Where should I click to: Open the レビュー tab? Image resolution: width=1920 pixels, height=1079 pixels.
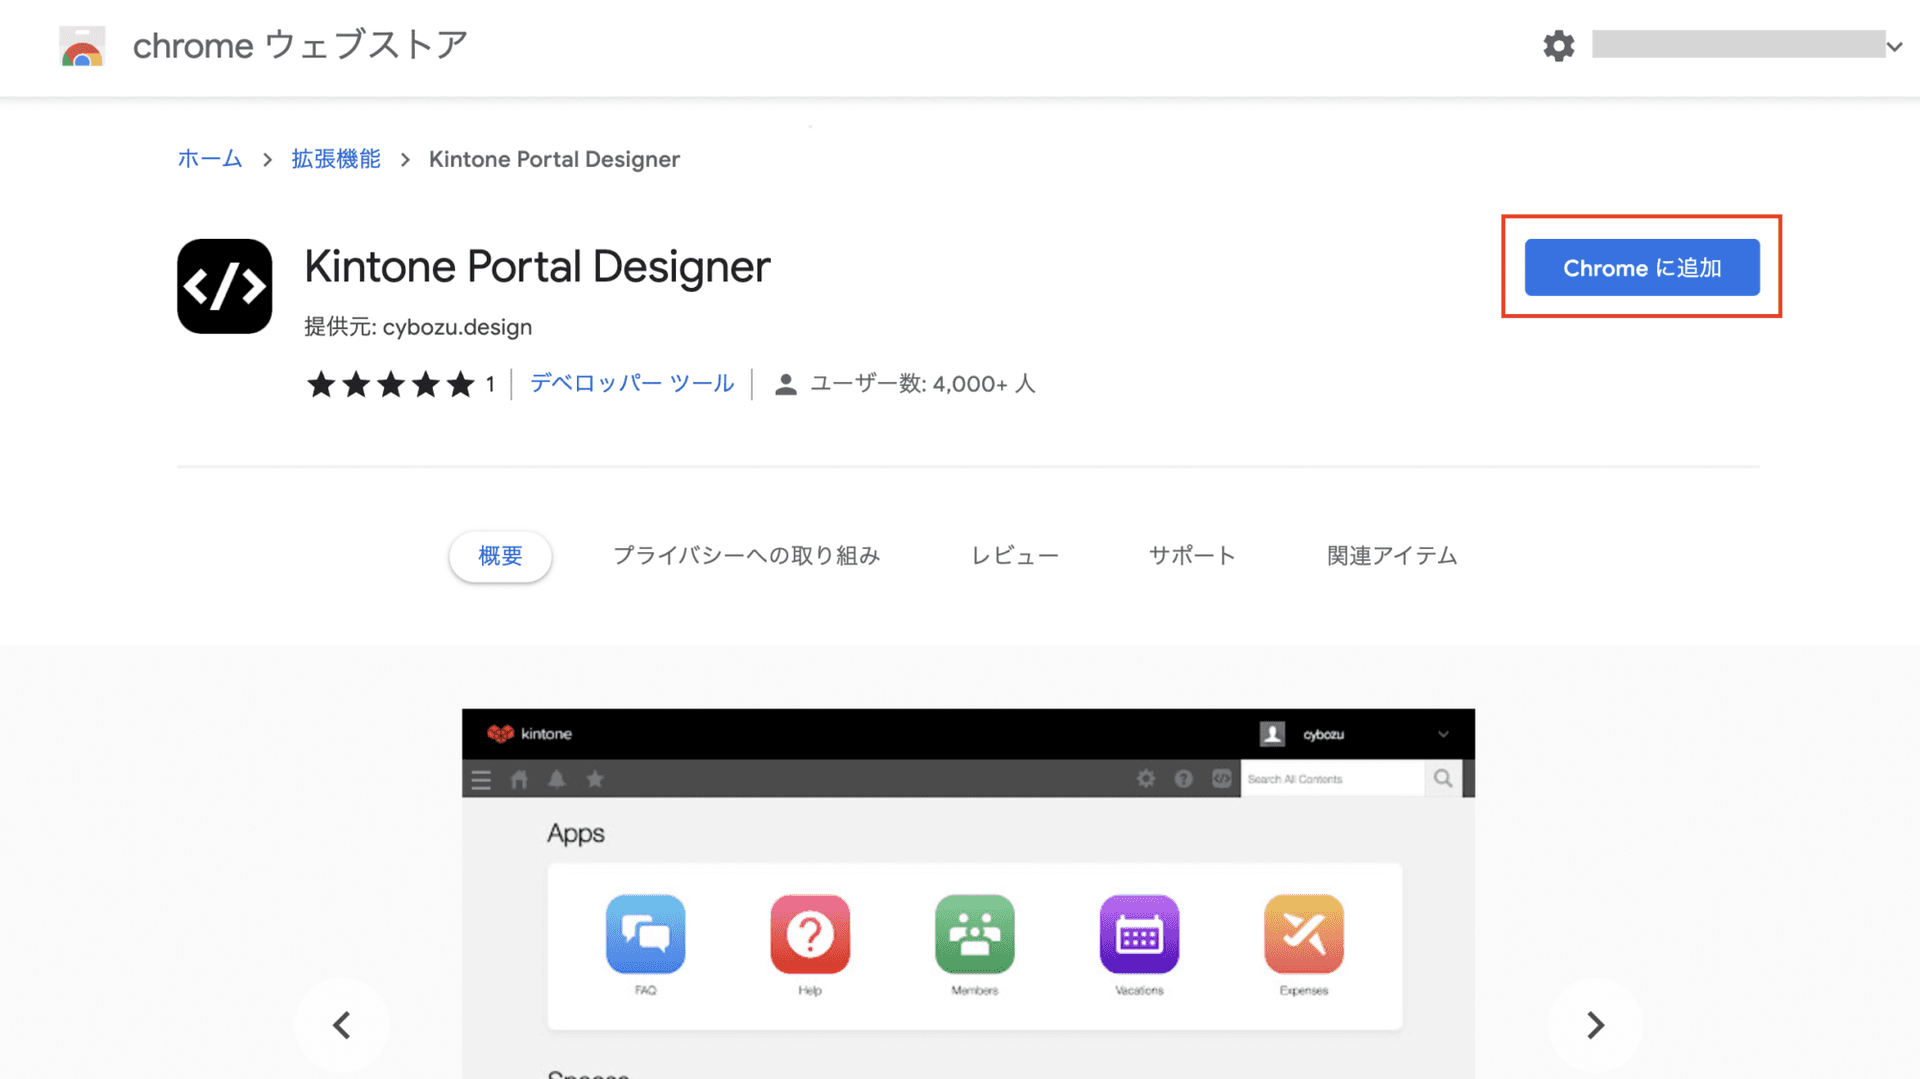pos(1014,556)
